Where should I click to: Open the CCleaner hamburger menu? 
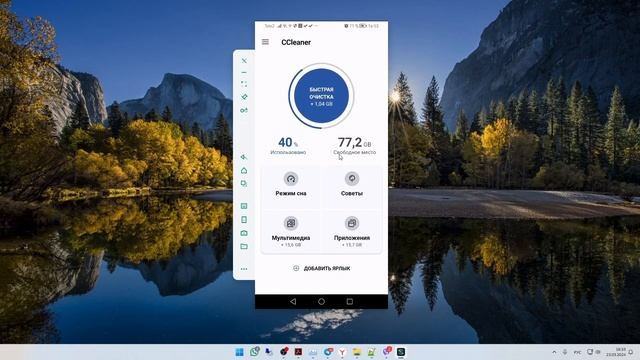click(265, 42)
